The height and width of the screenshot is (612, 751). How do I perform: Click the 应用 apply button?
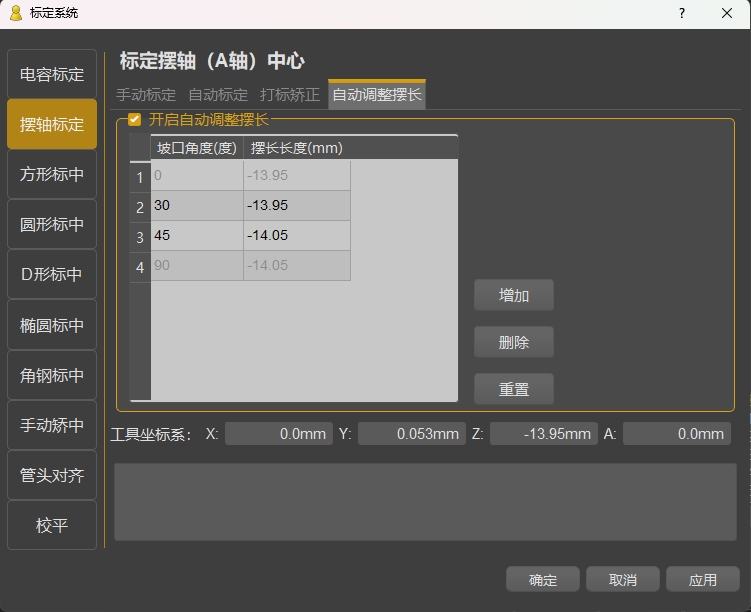[x=703, y=580]
